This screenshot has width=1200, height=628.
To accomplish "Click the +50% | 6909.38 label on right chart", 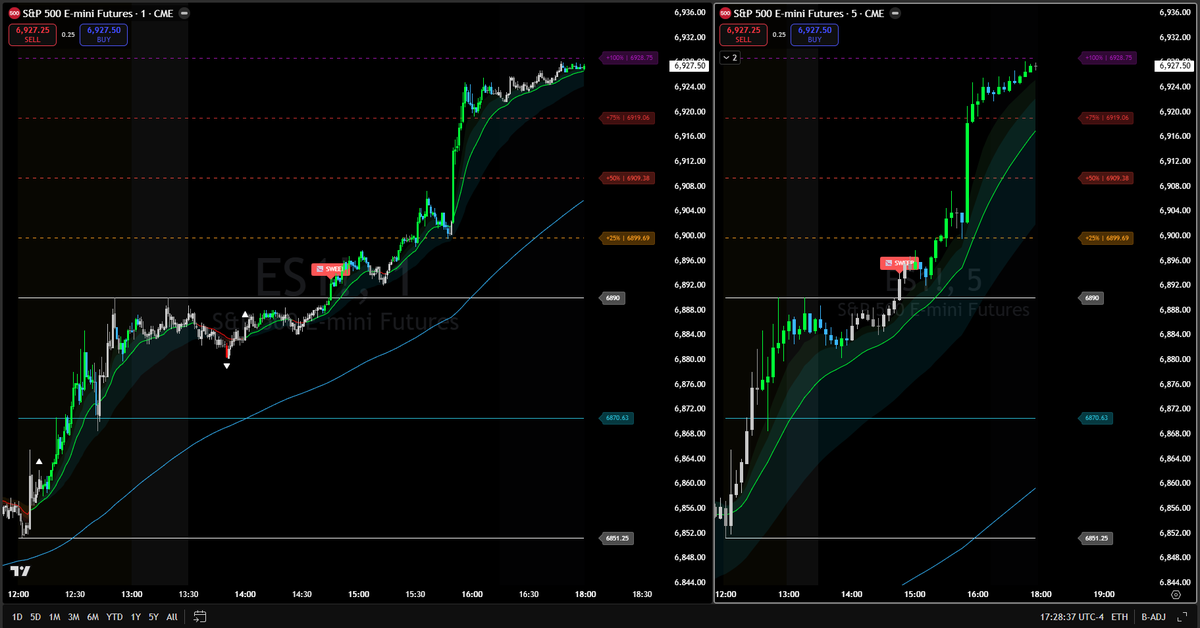I will pos(1107,178).
